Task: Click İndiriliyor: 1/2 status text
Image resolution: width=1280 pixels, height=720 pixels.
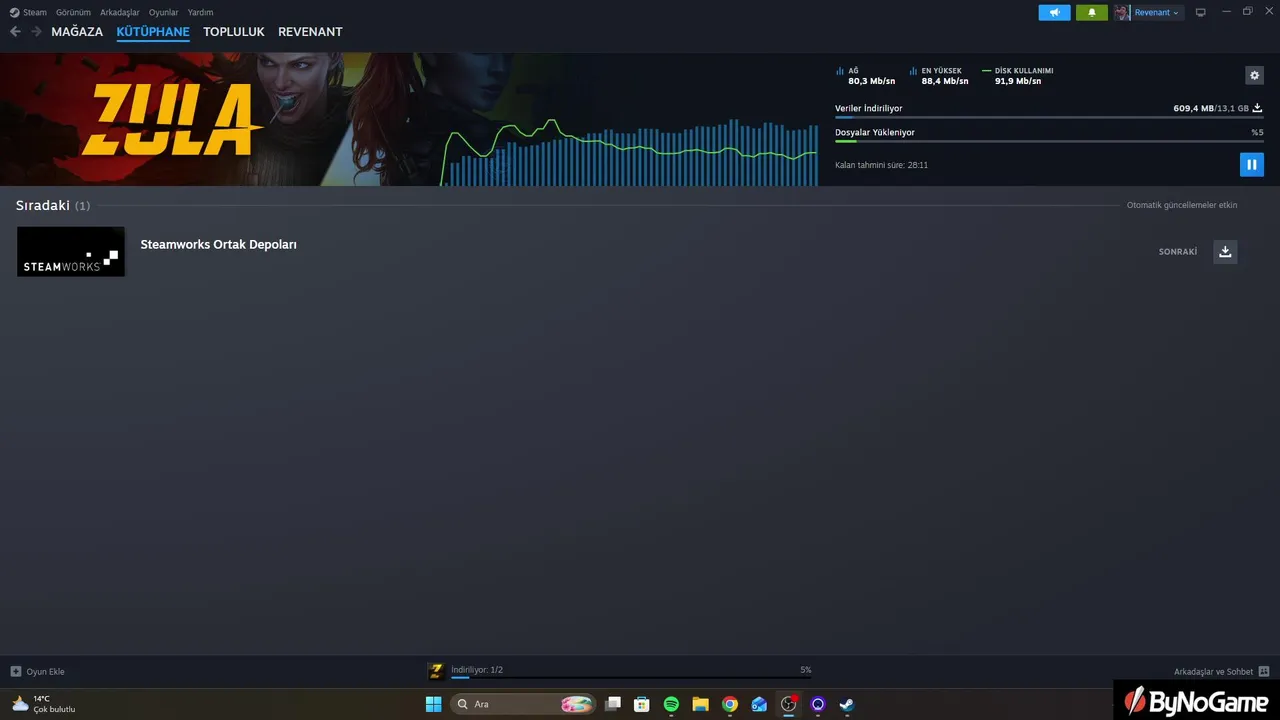Action: click(477, 670)
